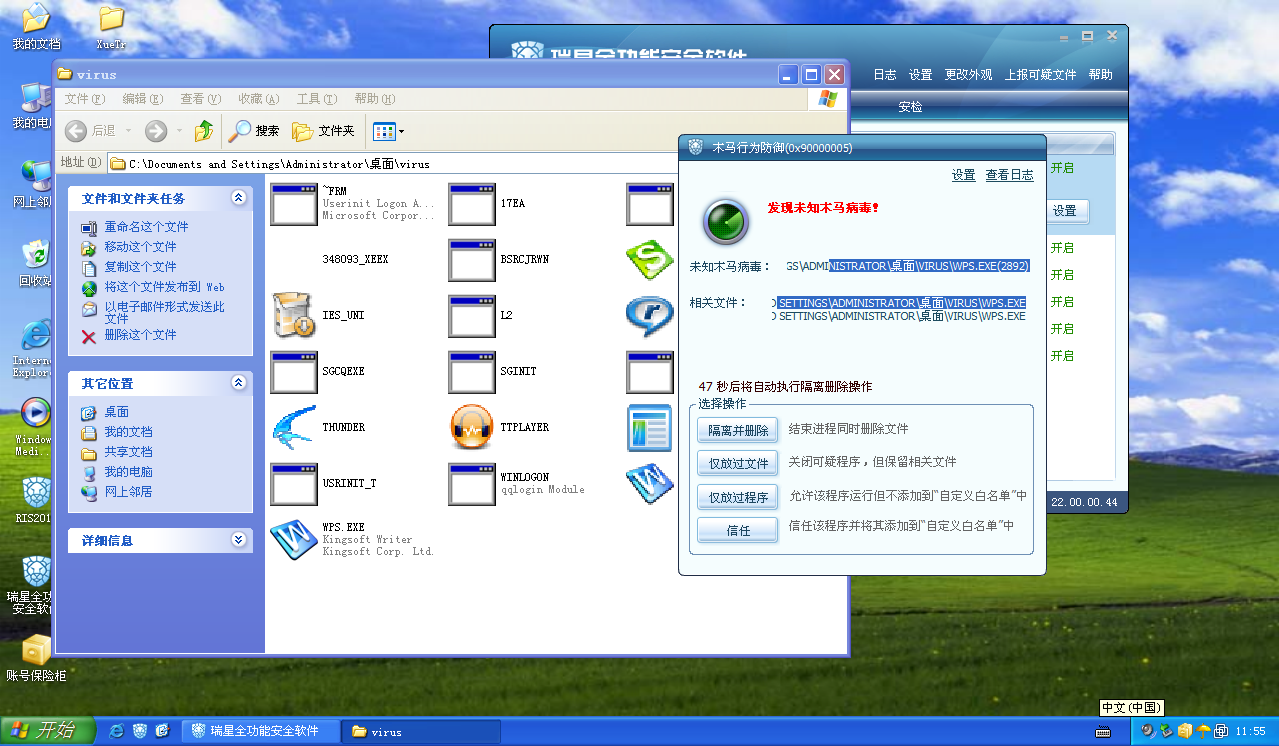Click the 仅放过文件 button

(738, 464)
